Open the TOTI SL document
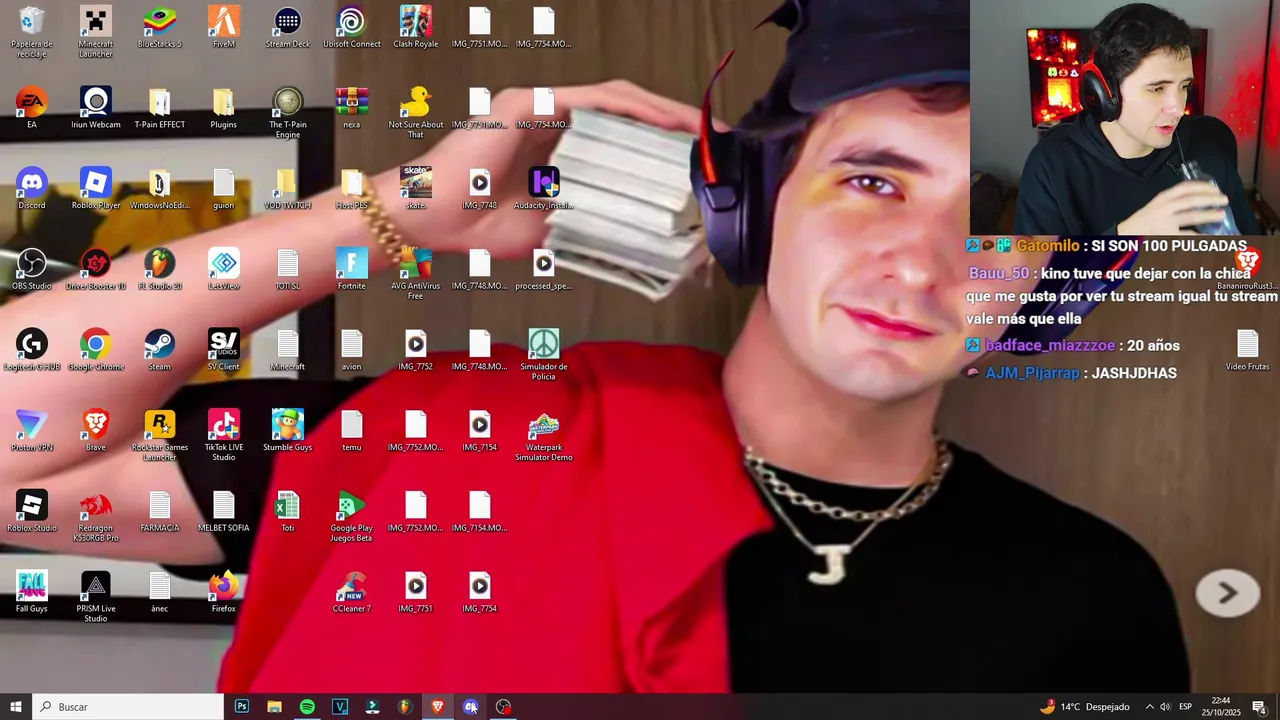Screen dimensions: 1280x720 [x=288, y=270]
